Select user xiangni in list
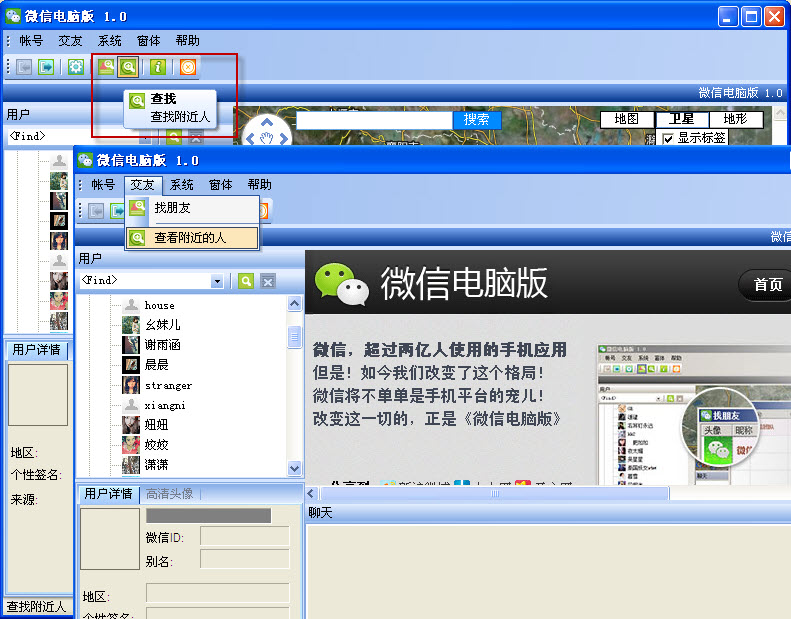This screenshot has height=619, width=791. tap(165, 406)
